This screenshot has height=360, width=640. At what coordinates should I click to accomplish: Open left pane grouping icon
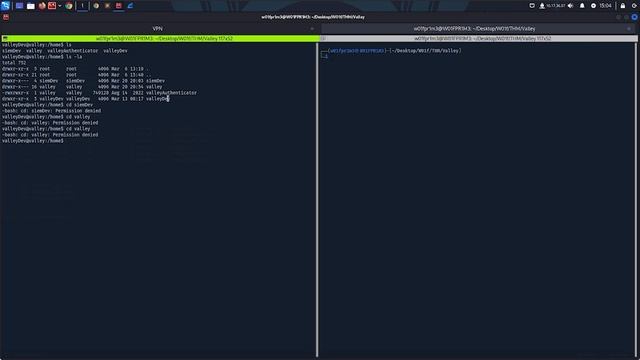(5, 38)
